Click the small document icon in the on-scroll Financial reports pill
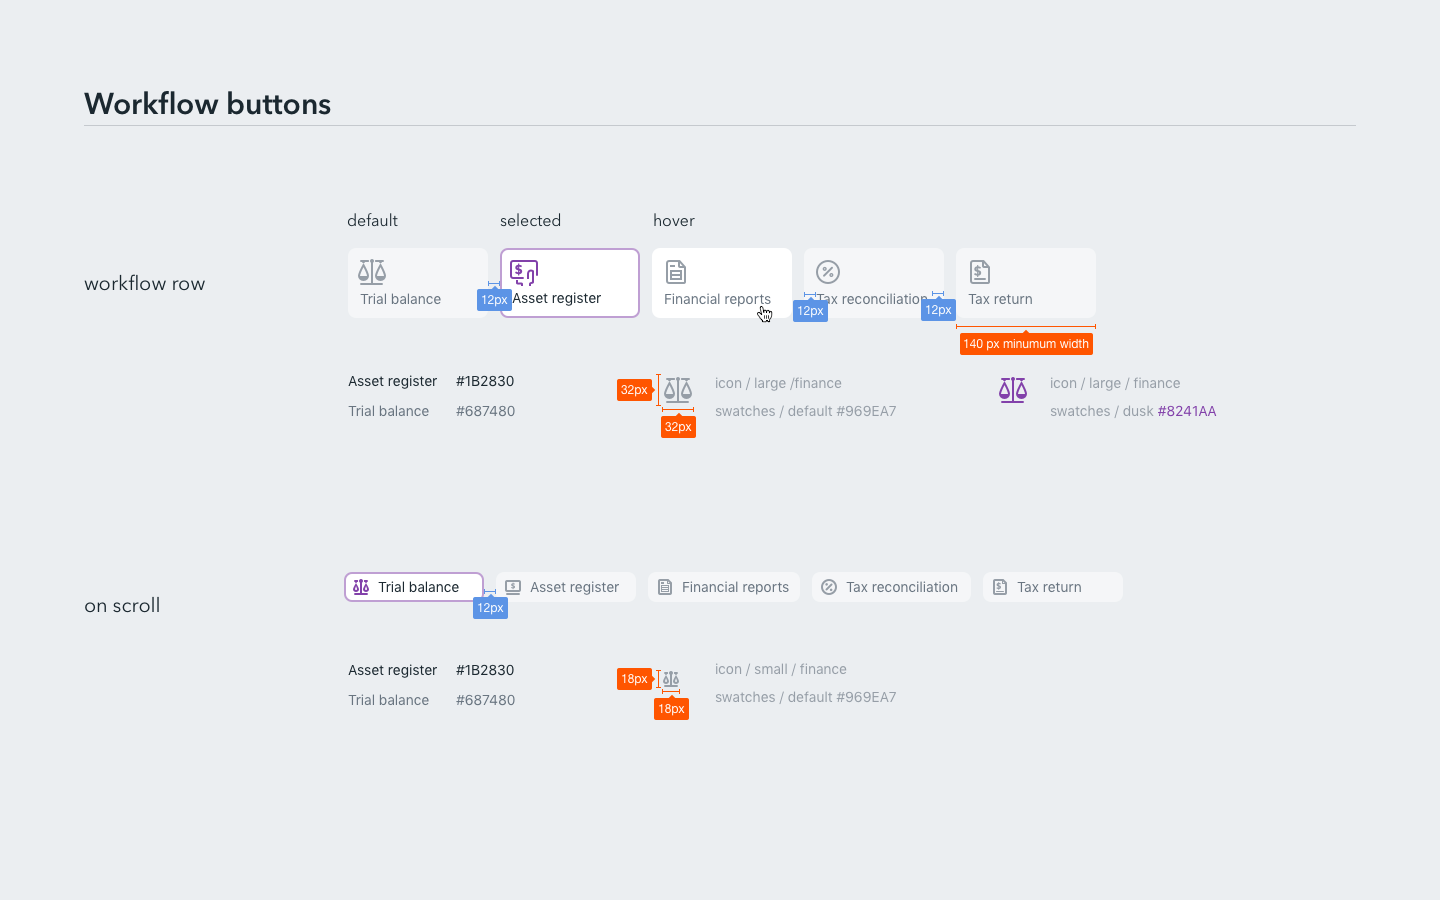This screenshot has height=900, width=1440. pos(665,587)
